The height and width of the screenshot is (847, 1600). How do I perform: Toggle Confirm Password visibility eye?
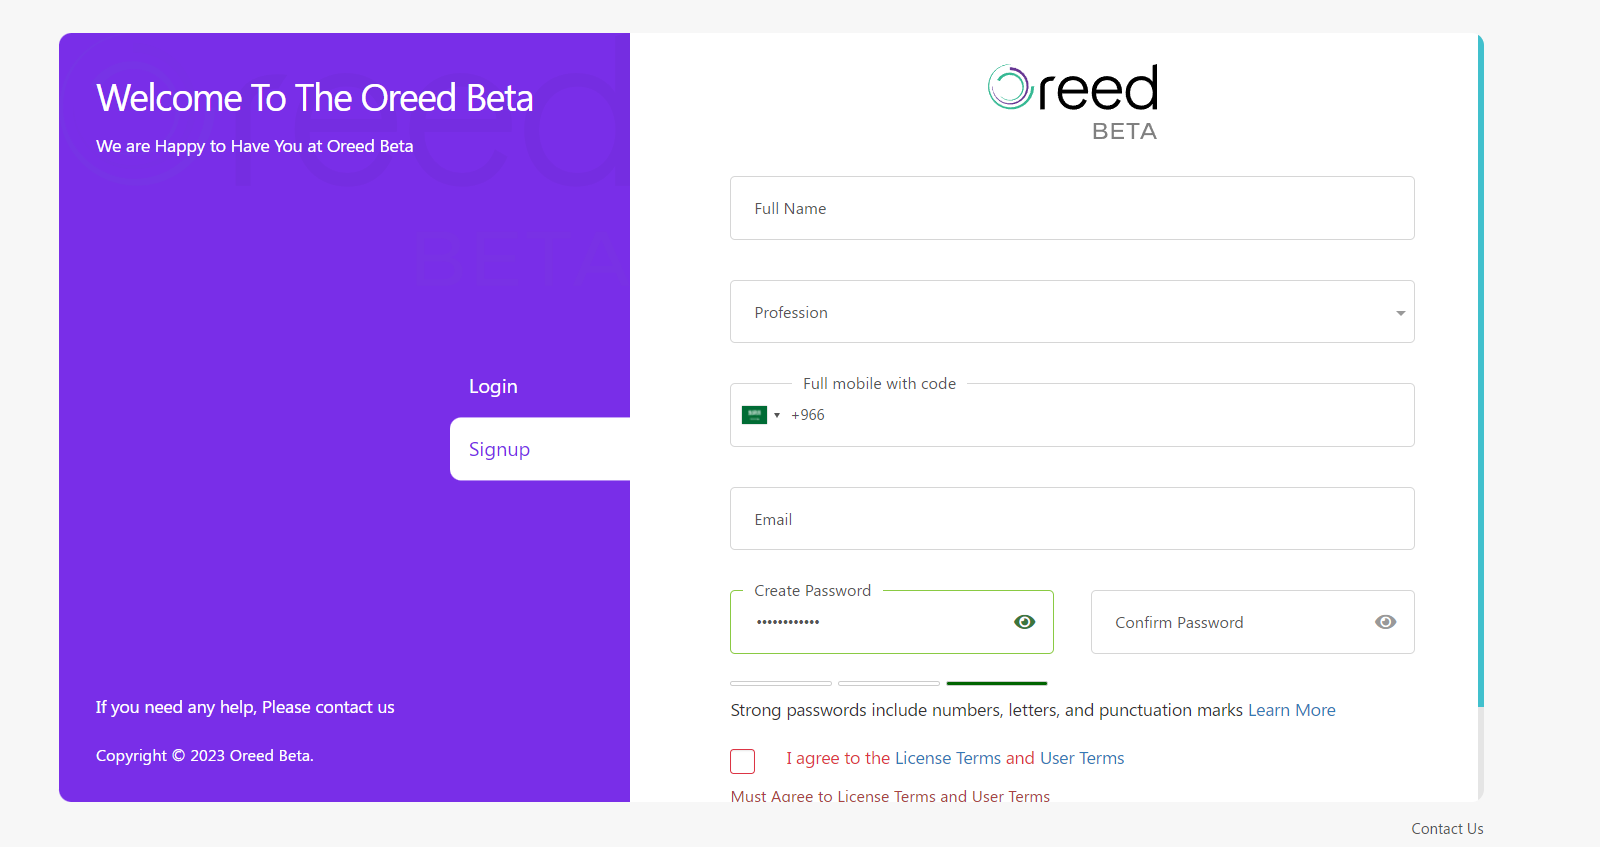[x=1385, y=622]
